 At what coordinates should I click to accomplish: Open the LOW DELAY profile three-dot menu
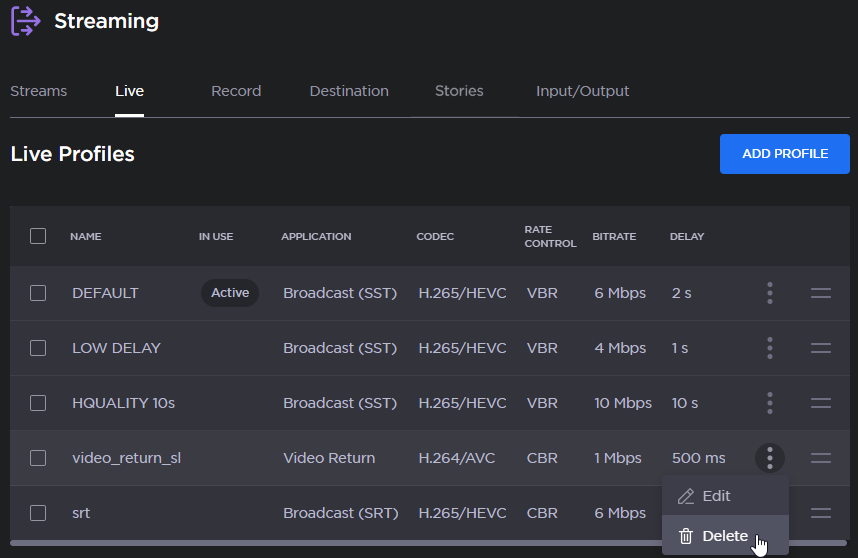(769, 348)
